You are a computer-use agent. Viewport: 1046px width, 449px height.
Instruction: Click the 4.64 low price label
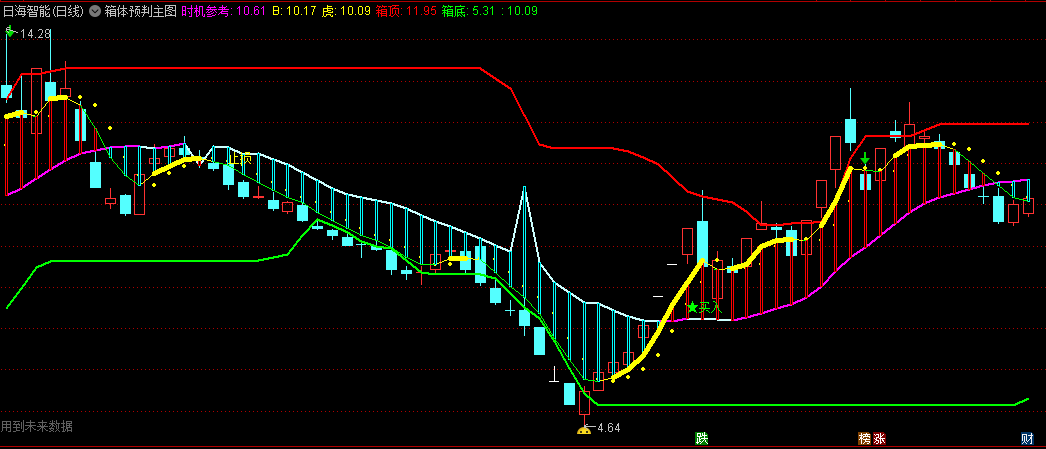(608, 428)
